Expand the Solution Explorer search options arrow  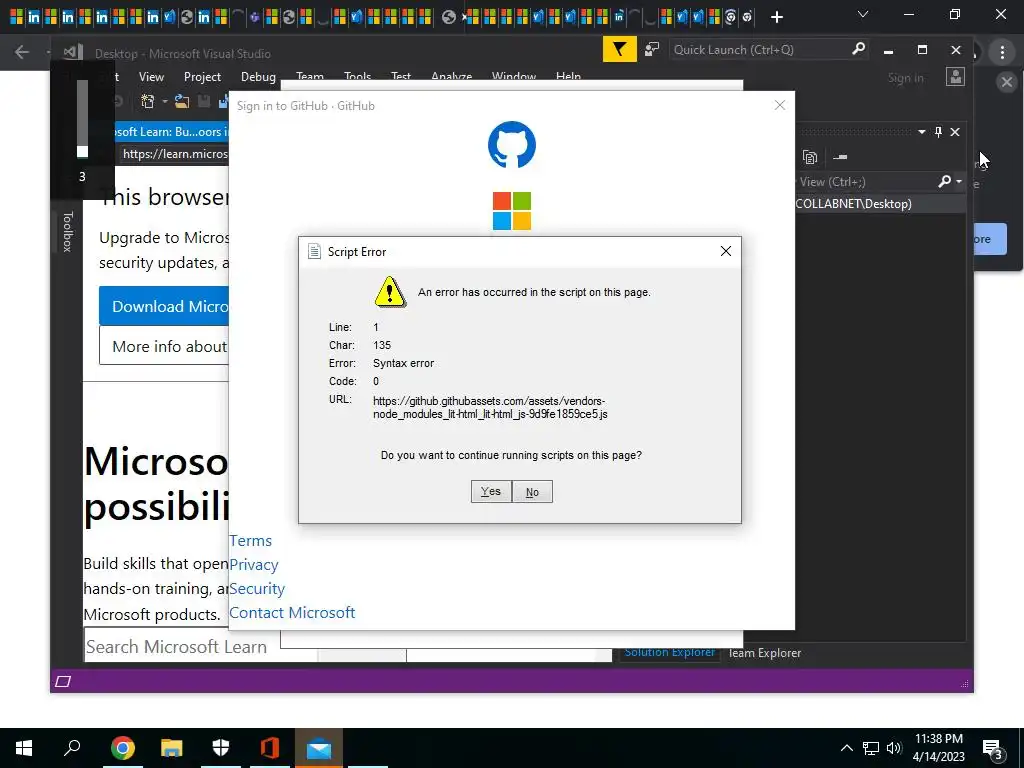(959, 182)
